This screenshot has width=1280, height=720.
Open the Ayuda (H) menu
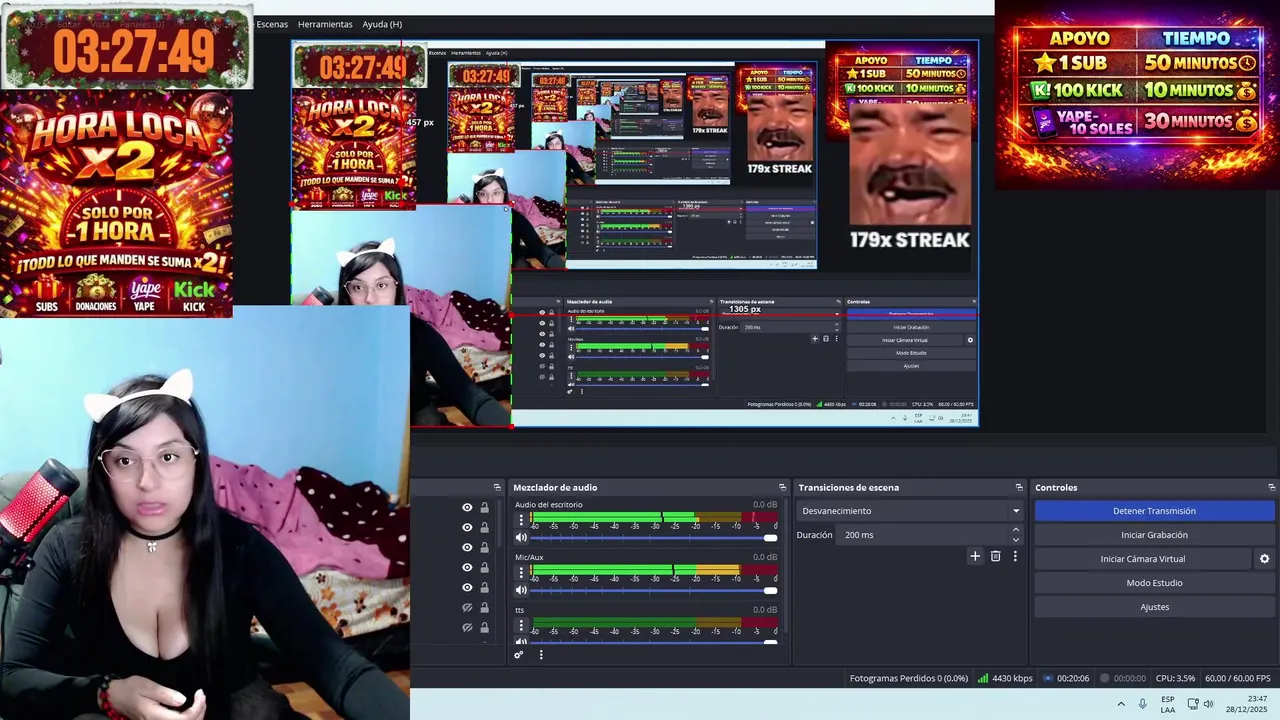coord(382,24)
